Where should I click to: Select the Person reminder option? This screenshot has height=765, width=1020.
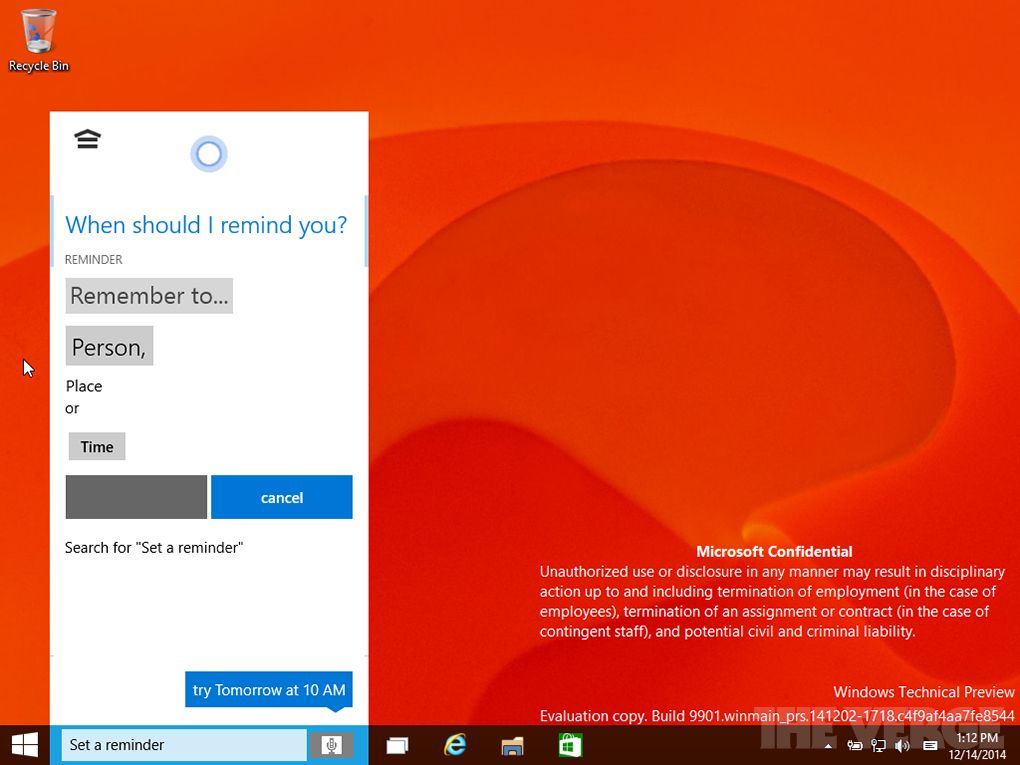coord(109,347)
